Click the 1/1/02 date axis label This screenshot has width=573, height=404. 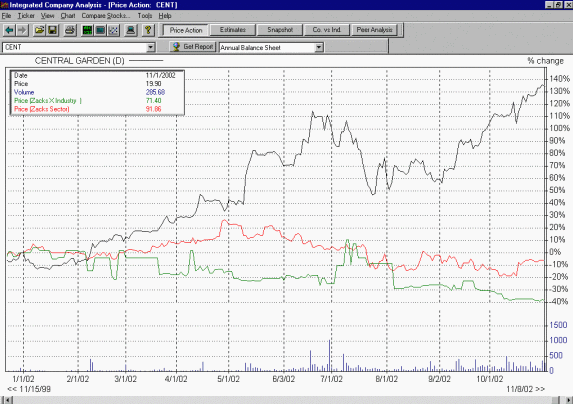[x=23, y=379]
